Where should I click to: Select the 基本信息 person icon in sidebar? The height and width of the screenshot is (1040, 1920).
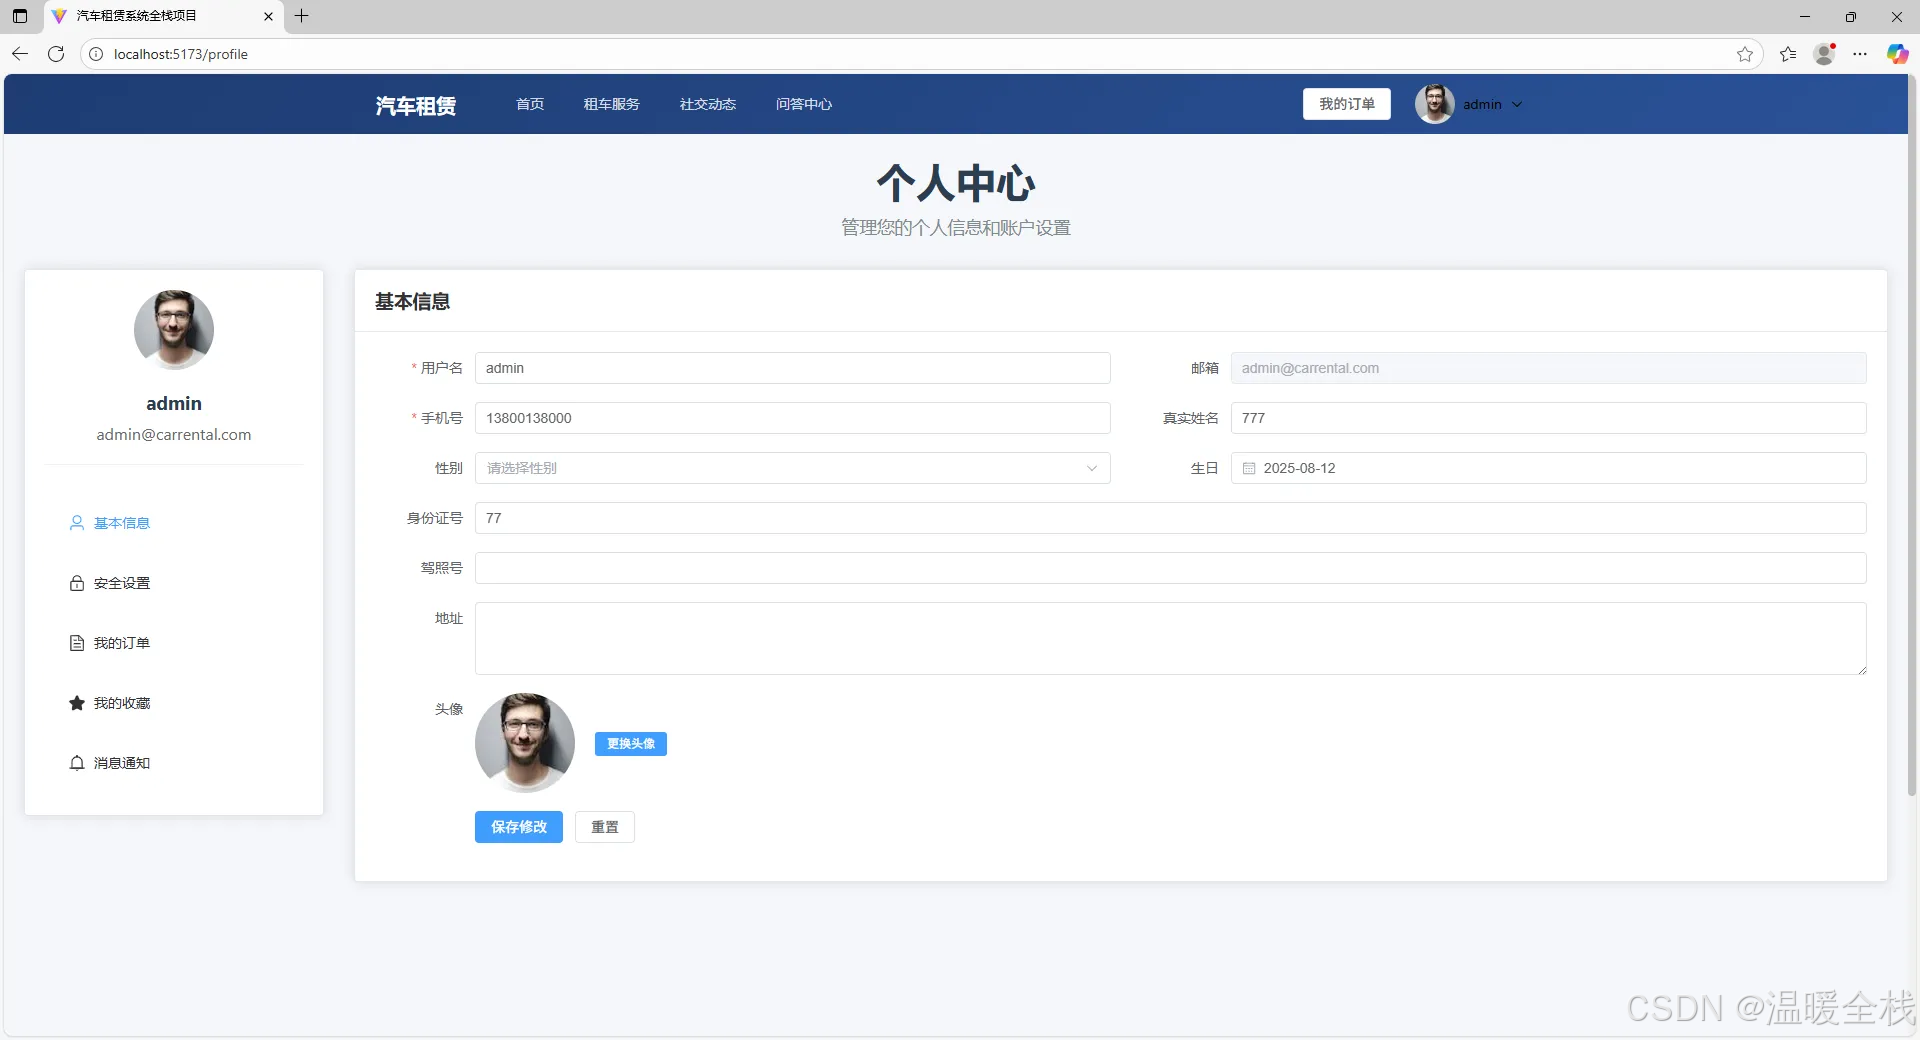78,523
